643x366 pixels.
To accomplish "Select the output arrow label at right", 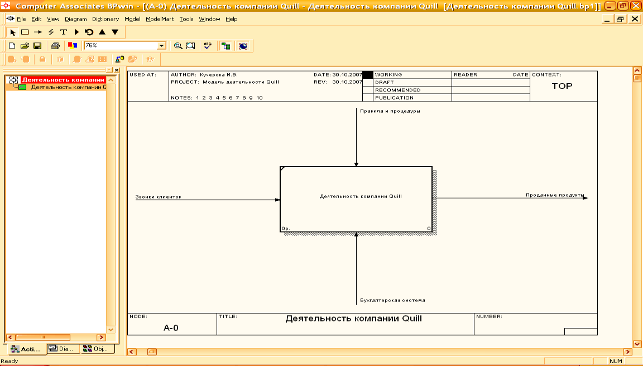I will pos(554,196).
